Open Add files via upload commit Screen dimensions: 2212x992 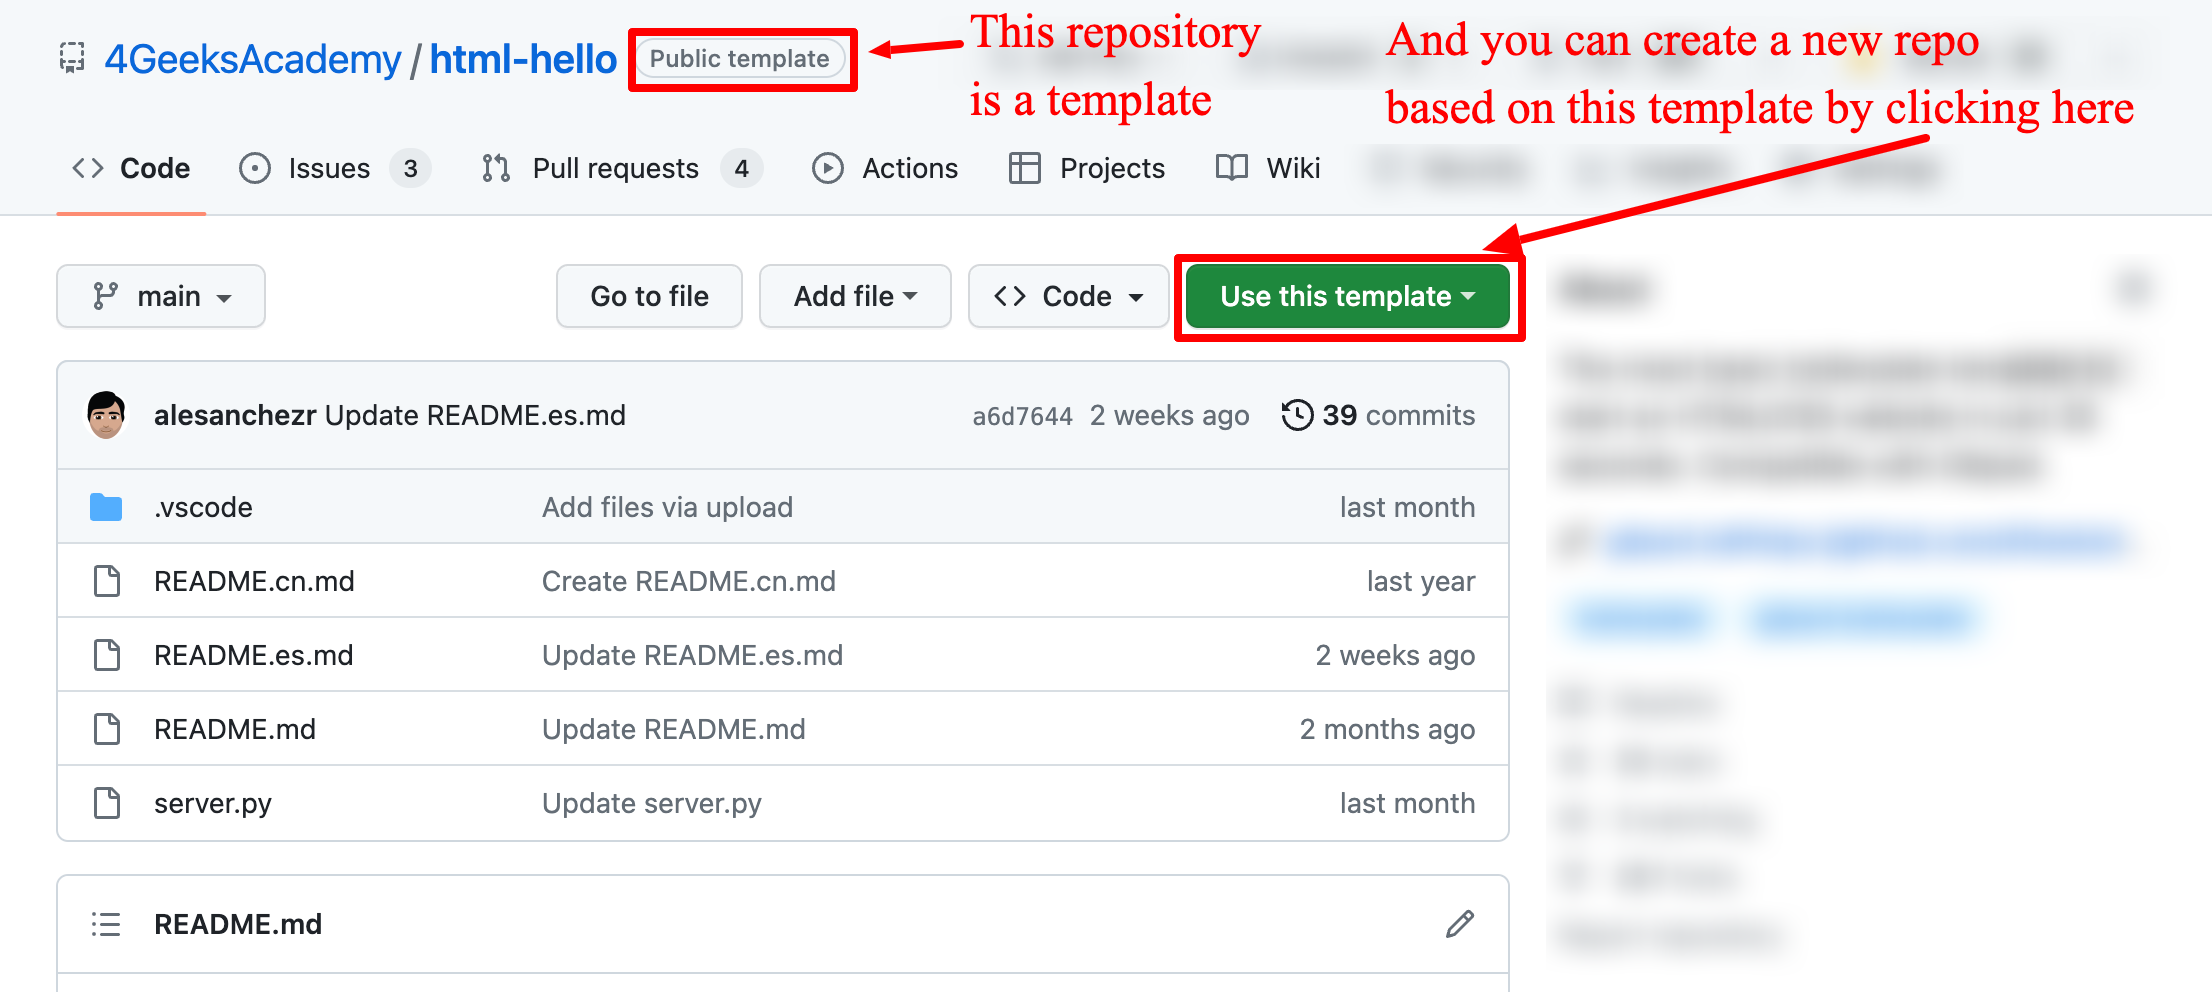tap(667, 507)
